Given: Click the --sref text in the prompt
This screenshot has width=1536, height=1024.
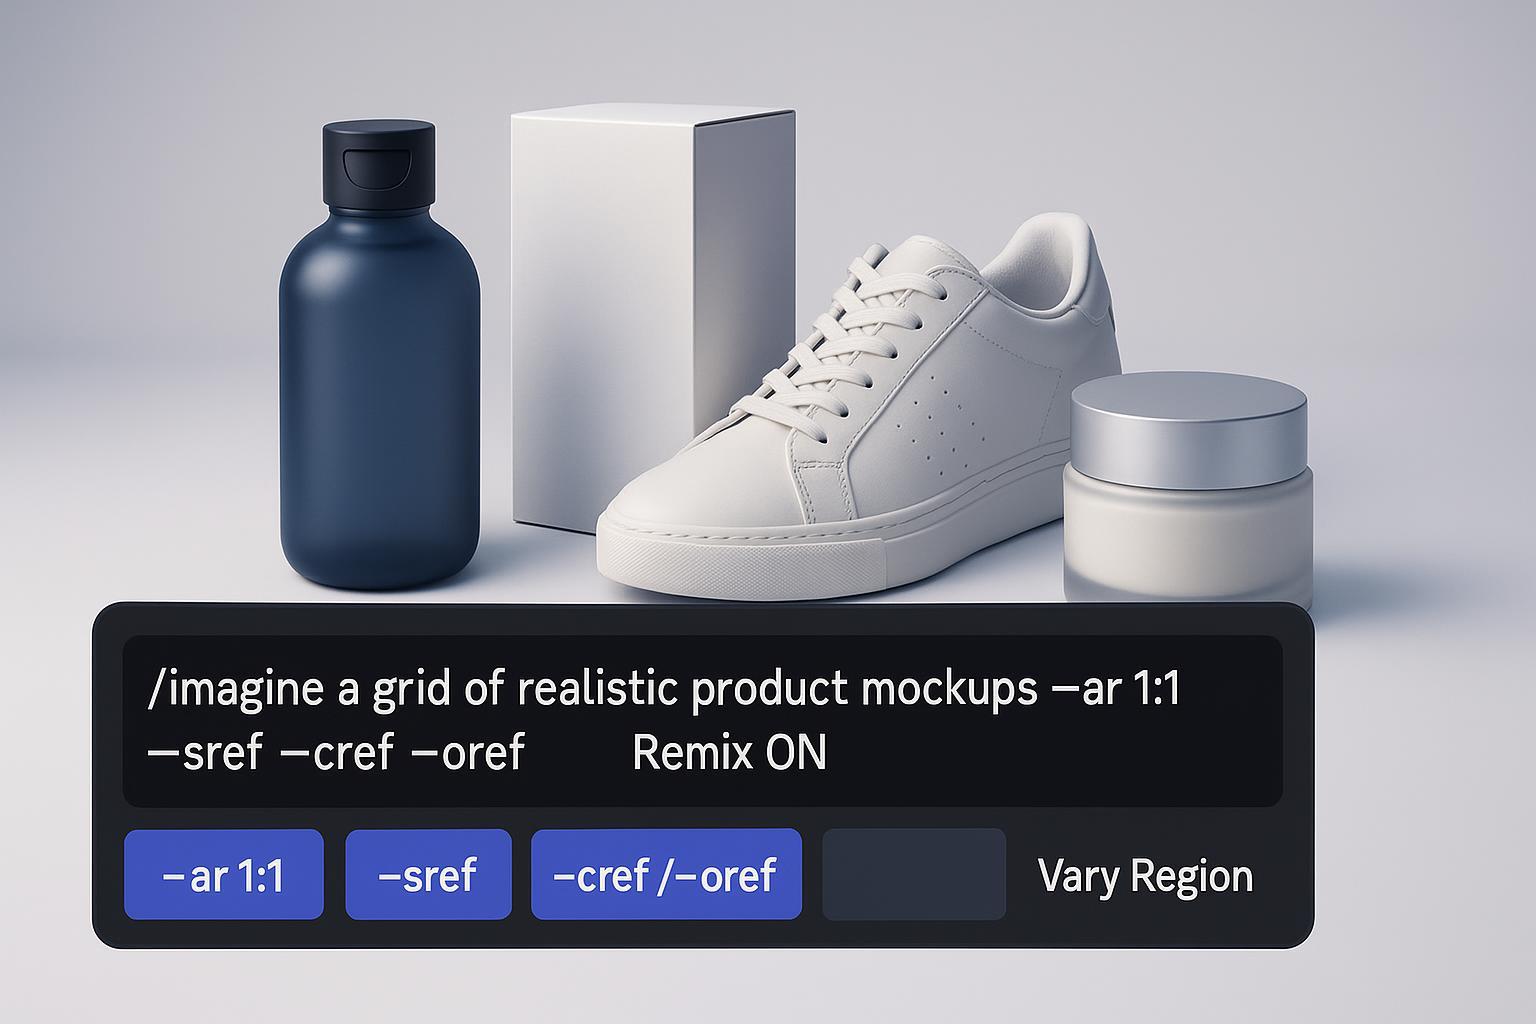Looking at the screenshot, I should coord(205,753).
